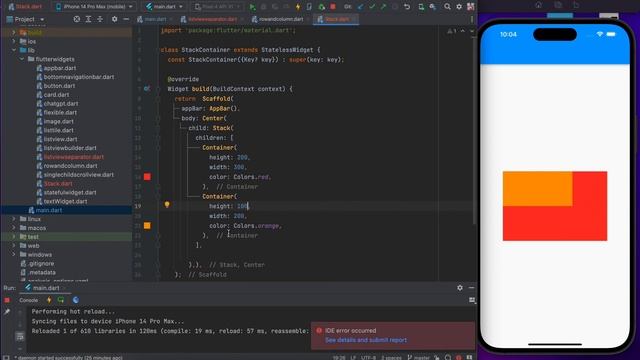The height and width of the screenshot is (360, 640).
Task: Open appbar.dart in project tree
Action: pos(60,68)
